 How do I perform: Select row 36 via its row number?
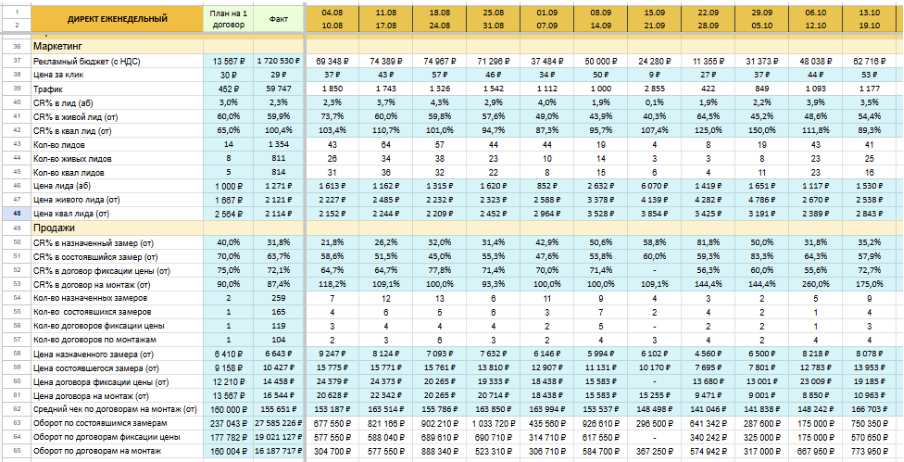16,46
